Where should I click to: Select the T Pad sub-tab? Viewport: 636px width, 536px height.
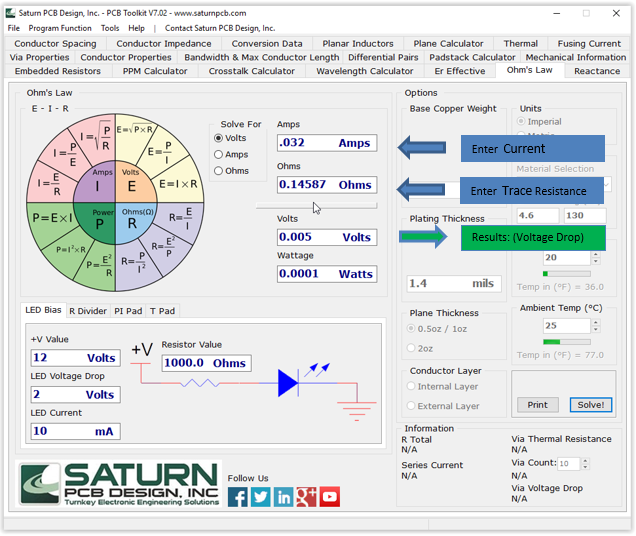pos(162,311)
